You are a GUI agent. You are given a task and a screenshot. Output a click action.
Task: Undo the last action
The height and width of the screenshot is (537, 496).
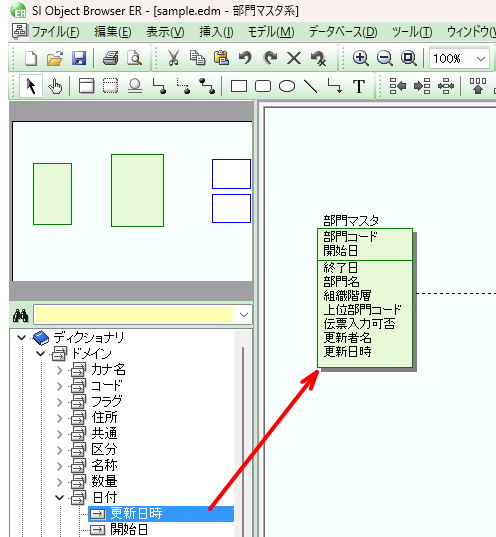pyautogui.click(x=245, y=58)
